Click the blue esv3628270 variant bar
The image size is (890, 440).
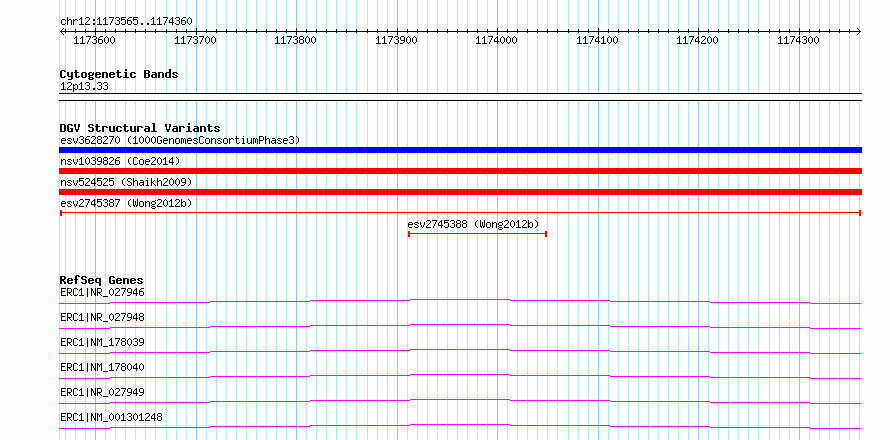click(460, 150)
